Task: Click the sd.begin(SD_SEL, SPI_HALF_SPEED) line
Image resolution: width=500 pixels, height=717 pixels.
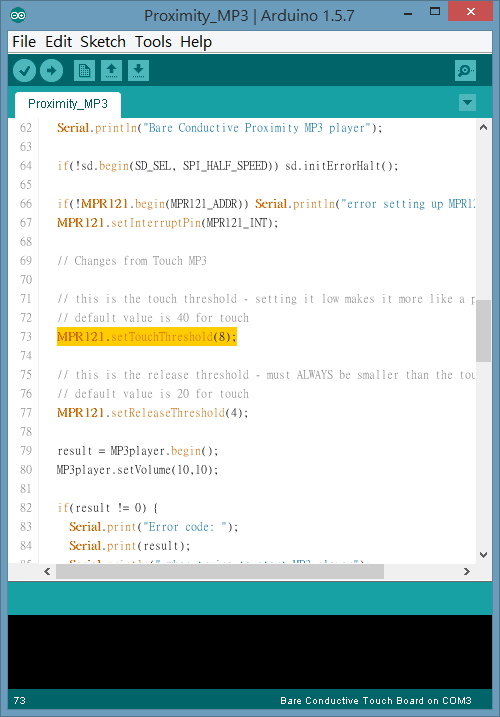Action: [x=228, y=166]
